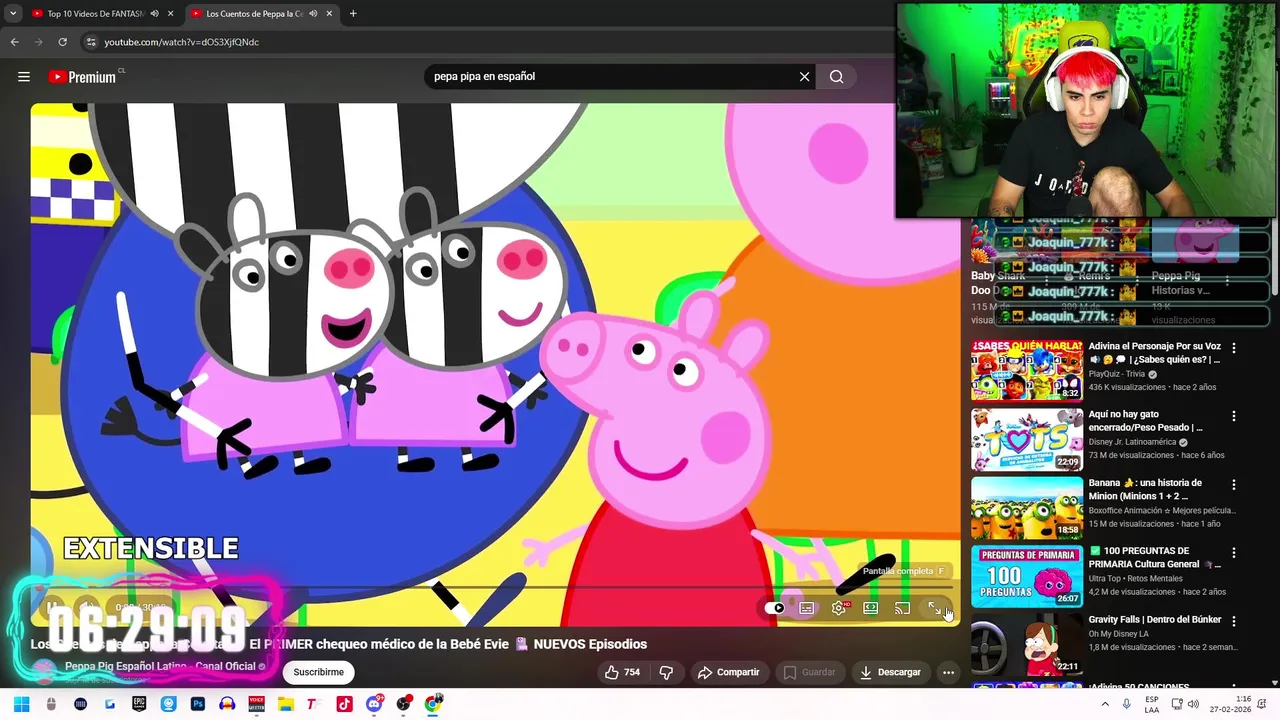Enter full screen with the player button
1280x720 pixels.
934,608
